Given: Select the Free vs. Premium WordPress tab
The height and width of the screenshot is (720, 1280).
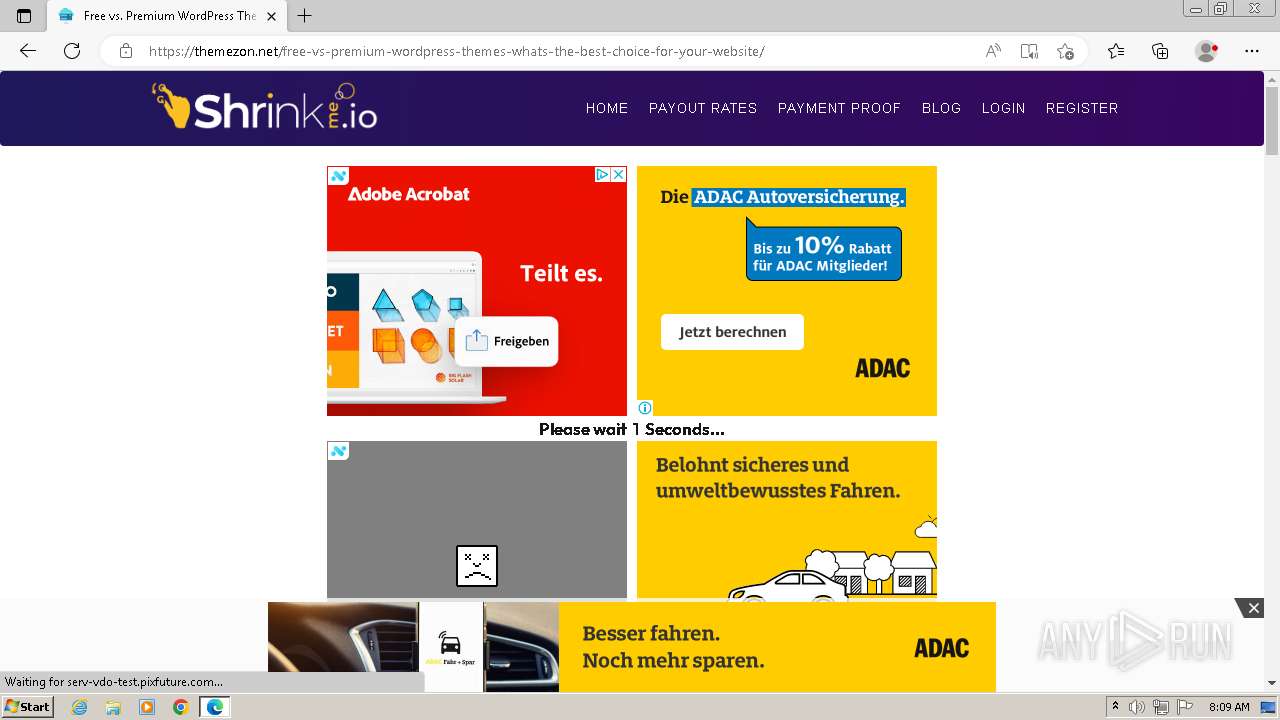Looking at the screenshot, I should pyautogui.click(x=167, y=16).
